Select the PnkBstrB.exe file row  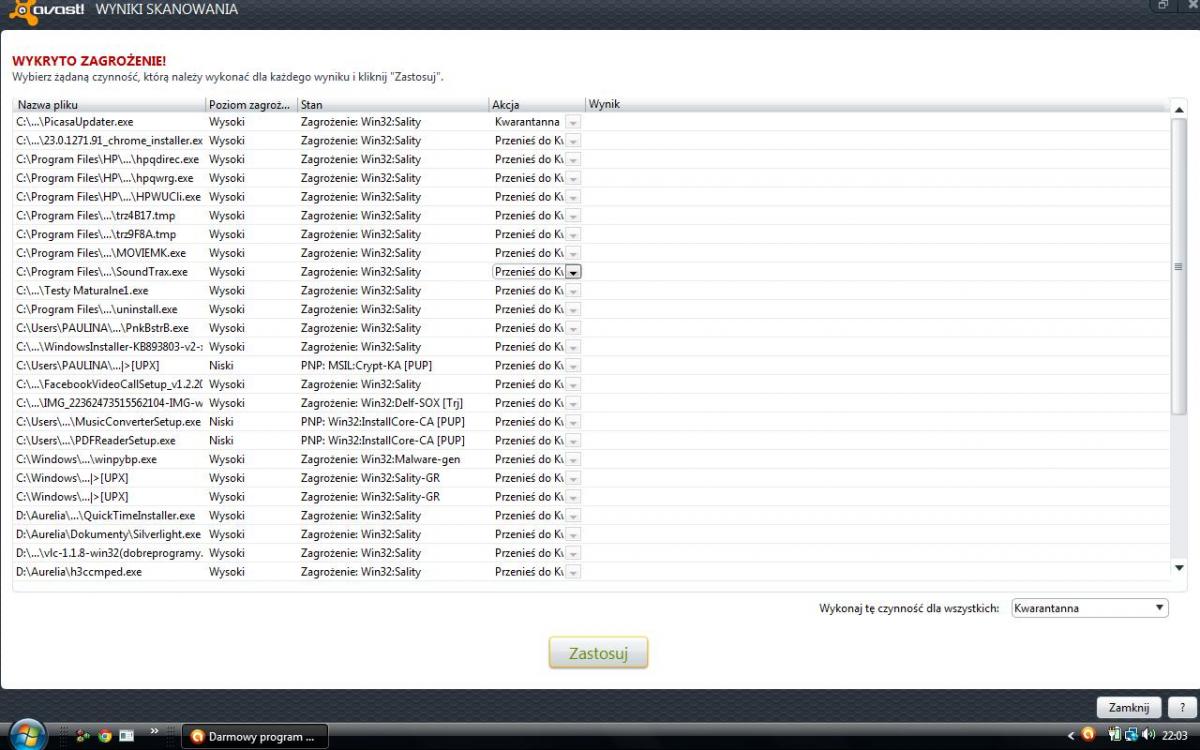coord(591,328)
